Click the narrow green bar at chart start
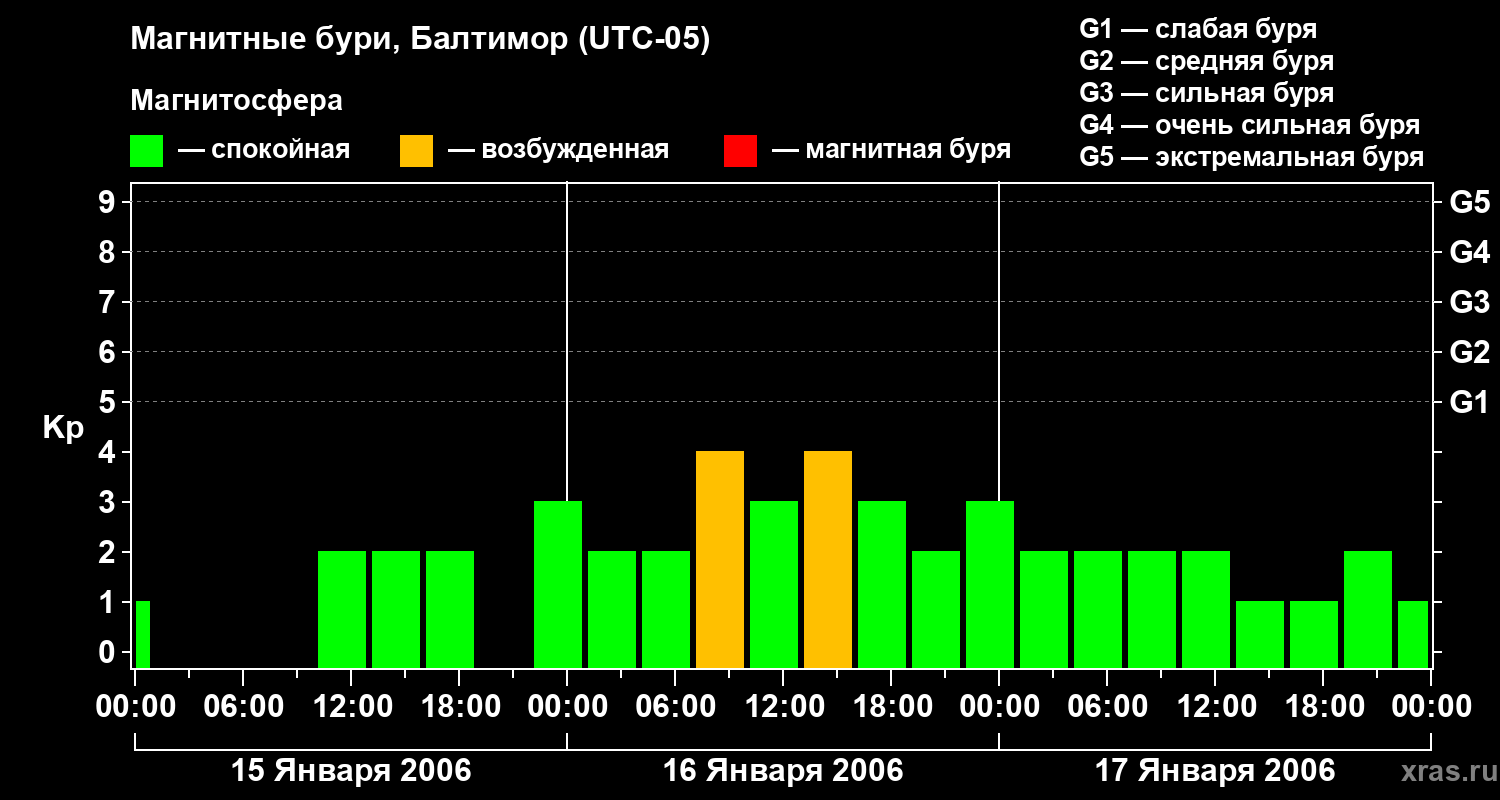Image resolution: width=1500 pixels, height=800 pixels. 143,635
